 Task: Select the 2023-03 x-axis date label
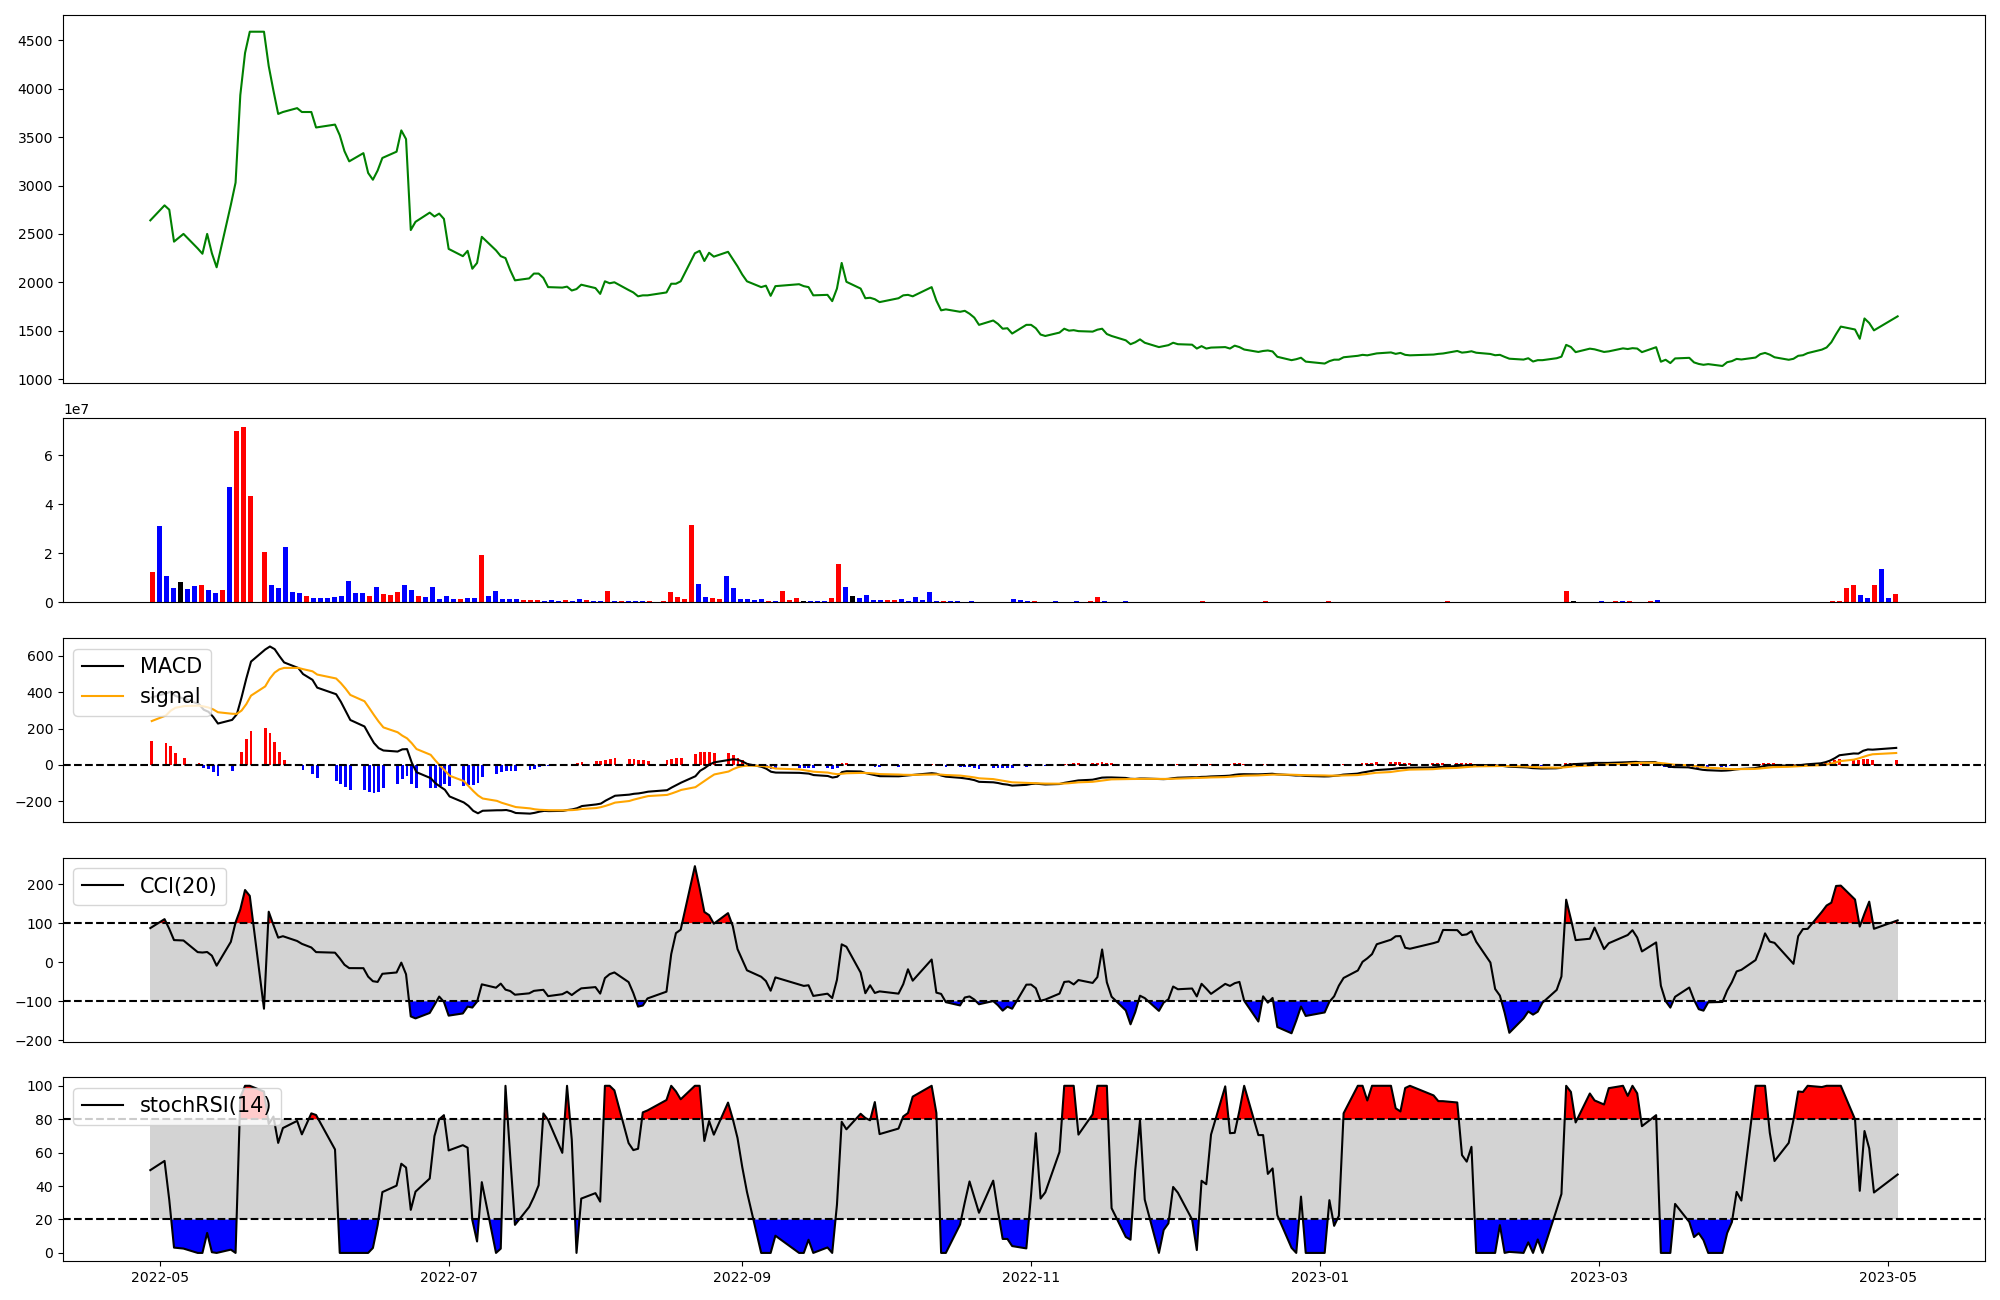click(x=1599, y=1277)
